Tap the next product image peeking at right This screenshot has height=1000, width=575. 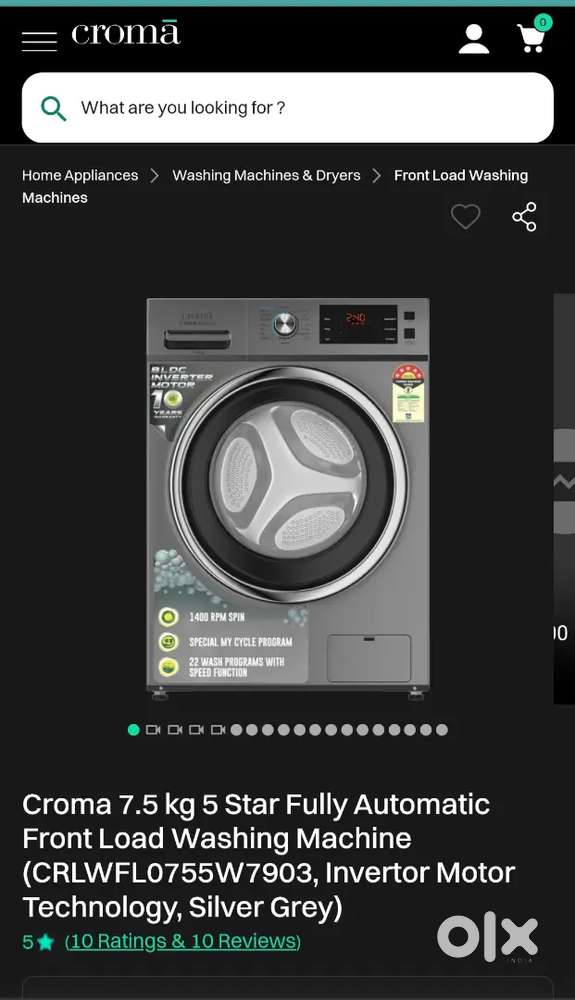pos(564,499)
